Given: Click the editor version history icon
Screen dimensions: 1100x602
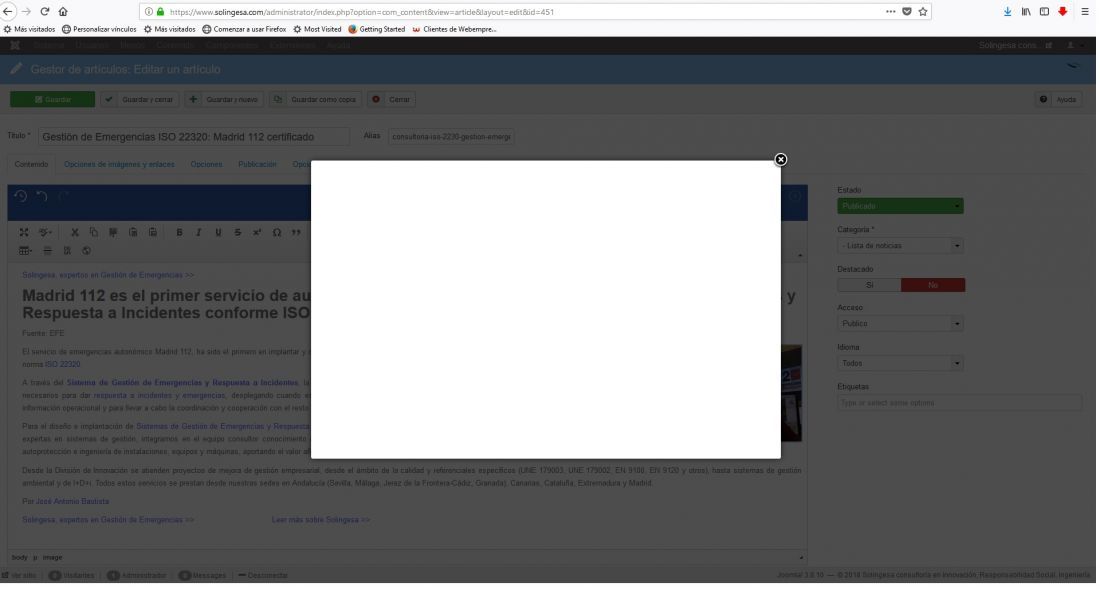Looking at the screenshot, I should click(20, 196).
